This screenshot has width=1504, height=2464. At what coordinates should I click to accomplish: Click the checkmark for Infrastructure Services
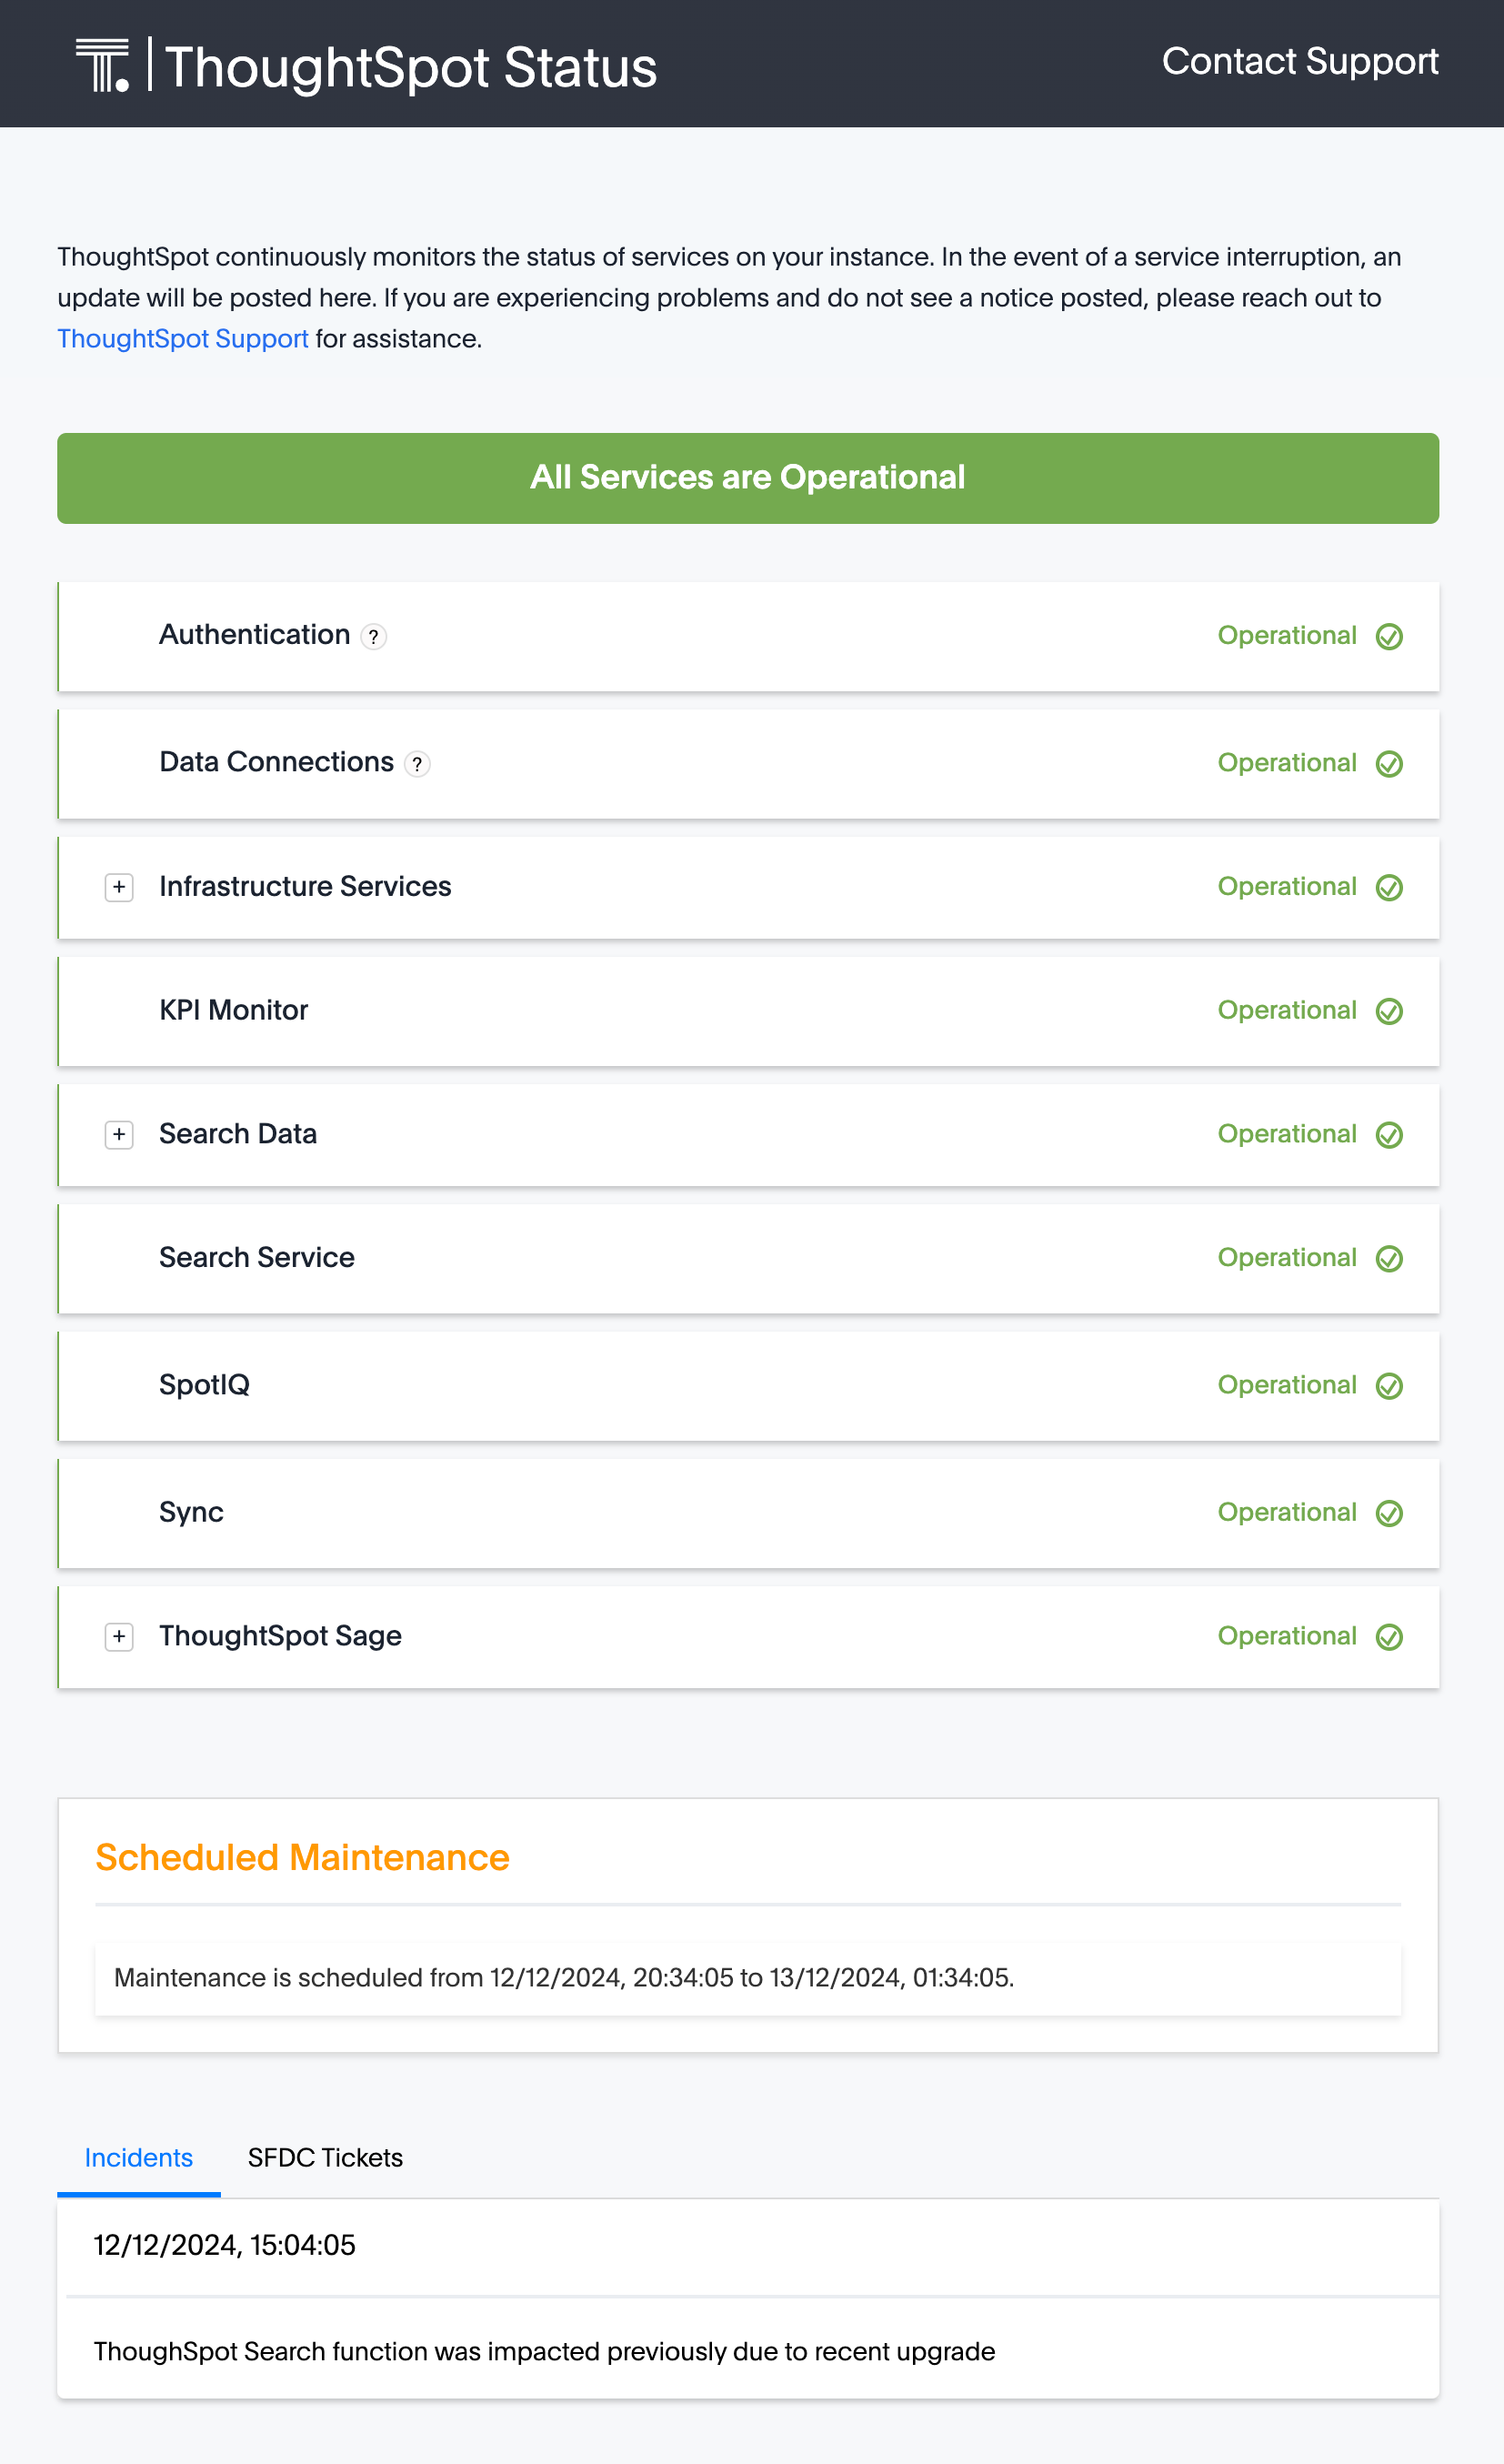(x=1390, y=888)
